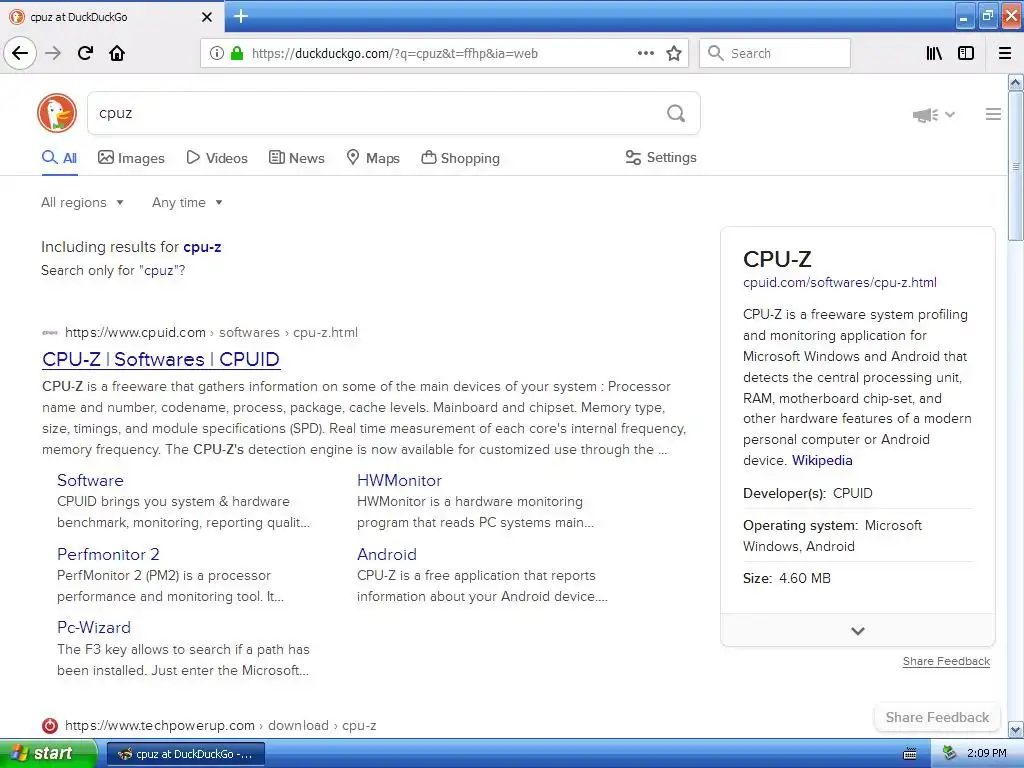Click the scrollbar up arrow

click(1016, 82)
